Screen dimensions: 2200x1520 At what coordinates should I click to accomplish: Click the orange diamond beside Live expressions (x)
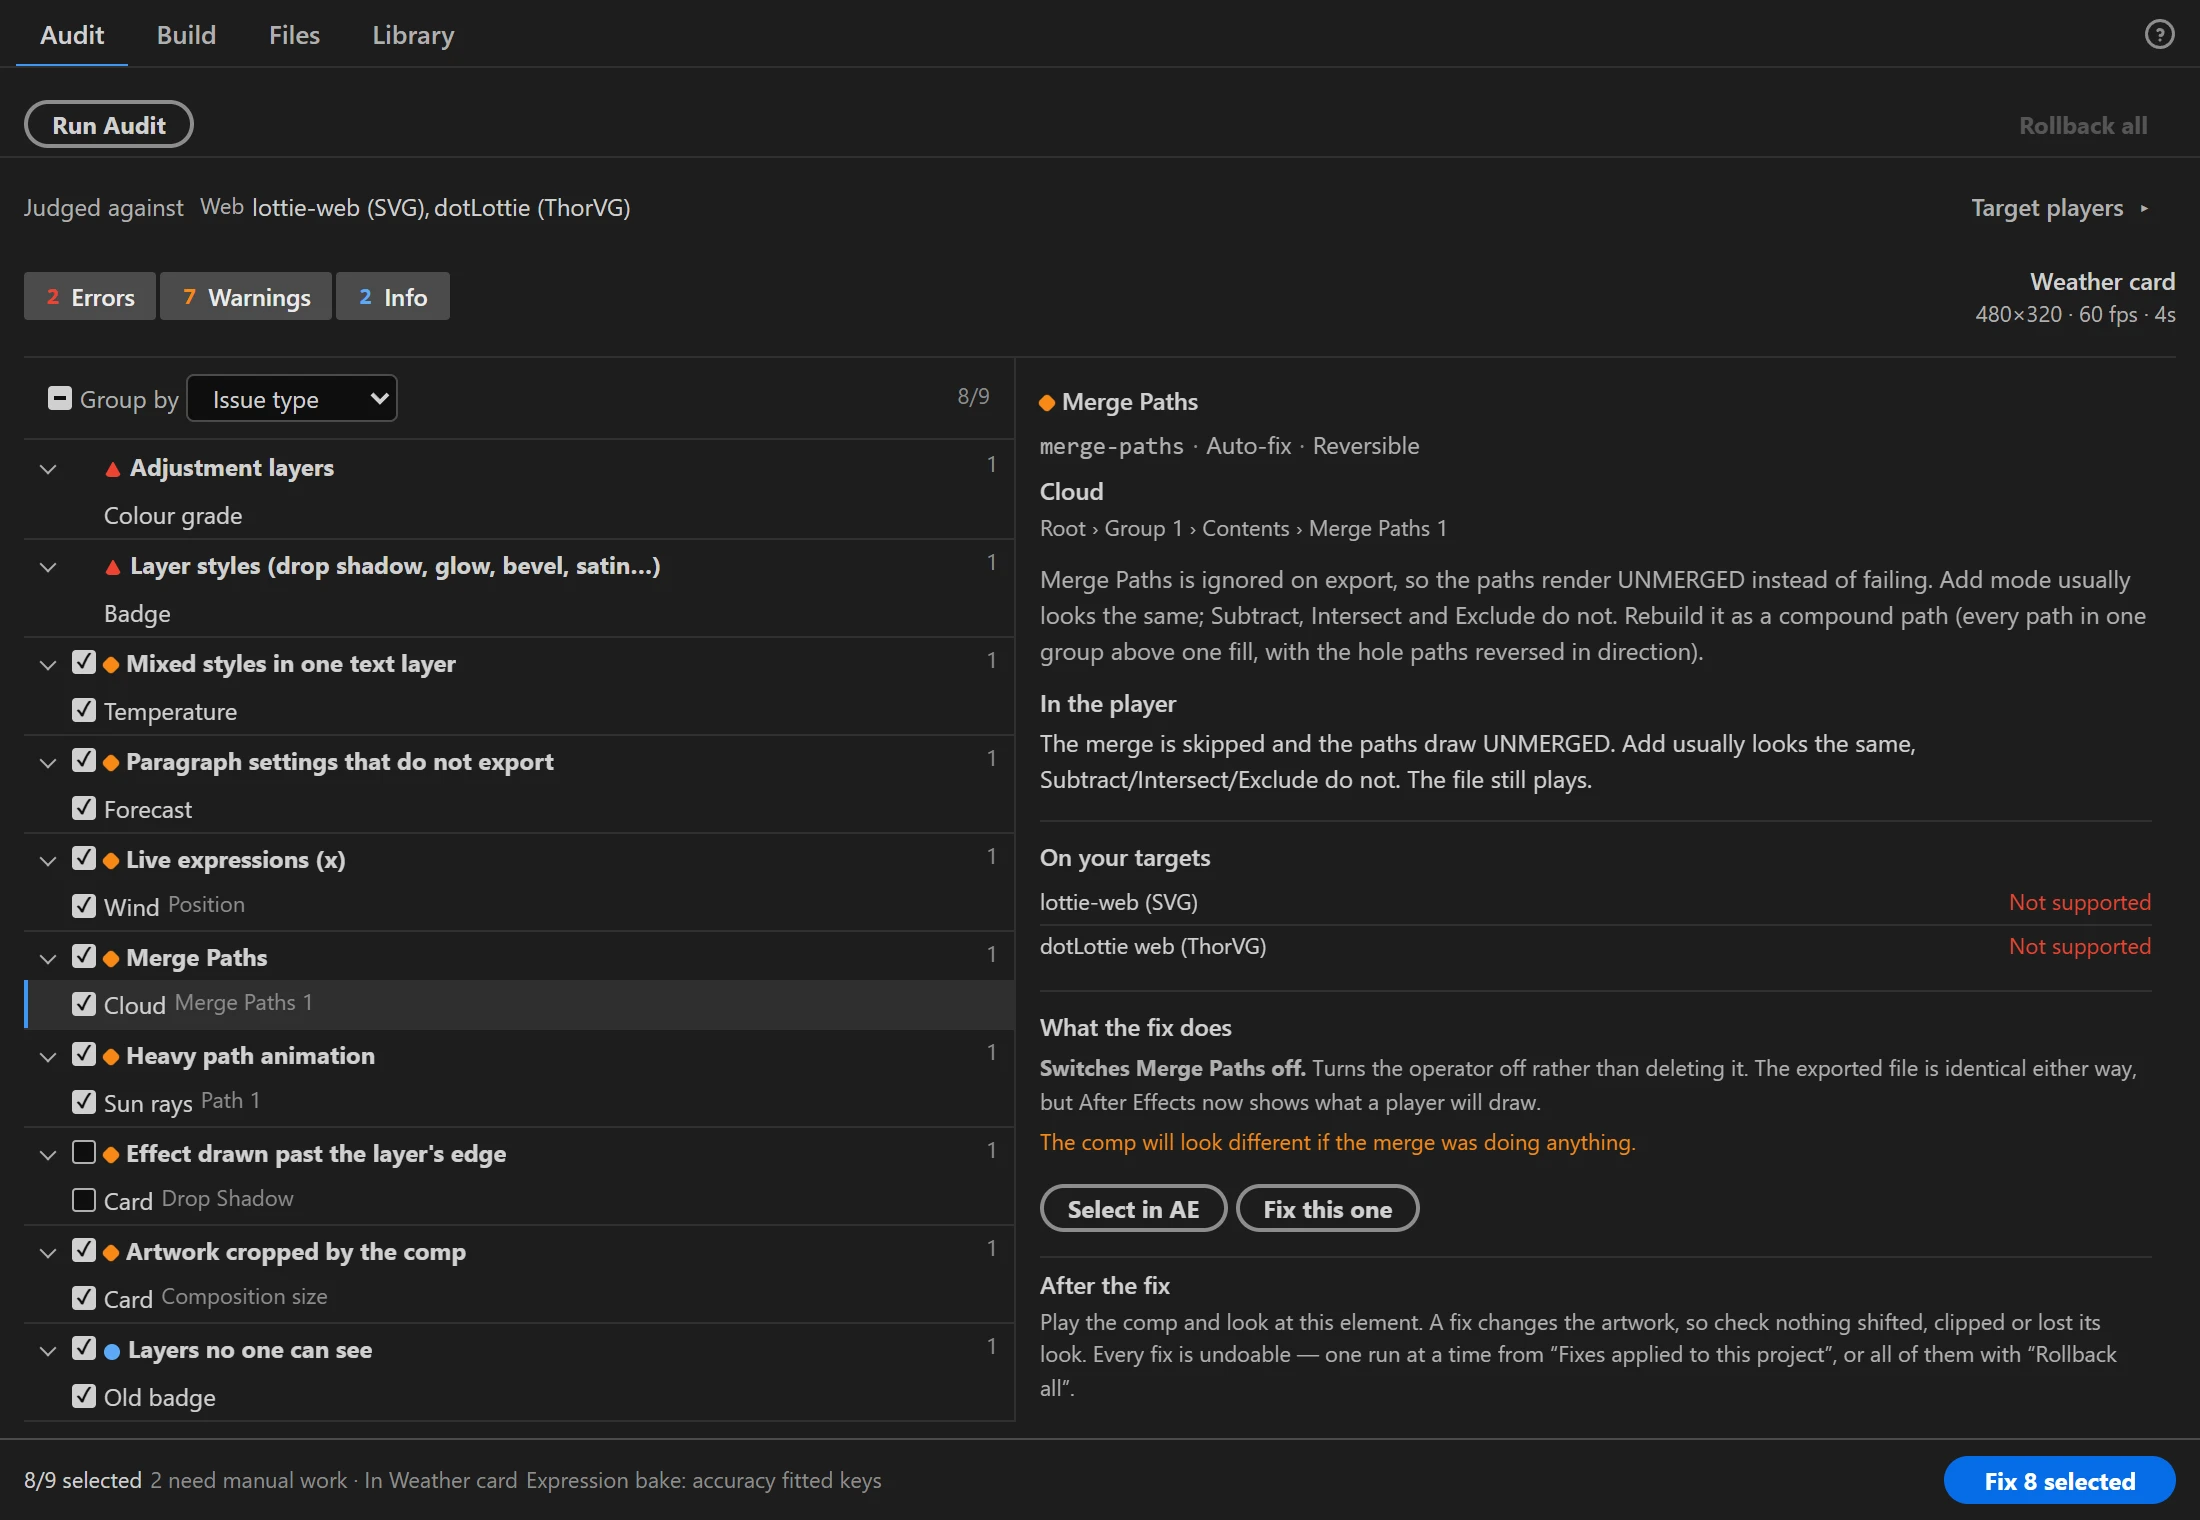(x=111, y=861)
